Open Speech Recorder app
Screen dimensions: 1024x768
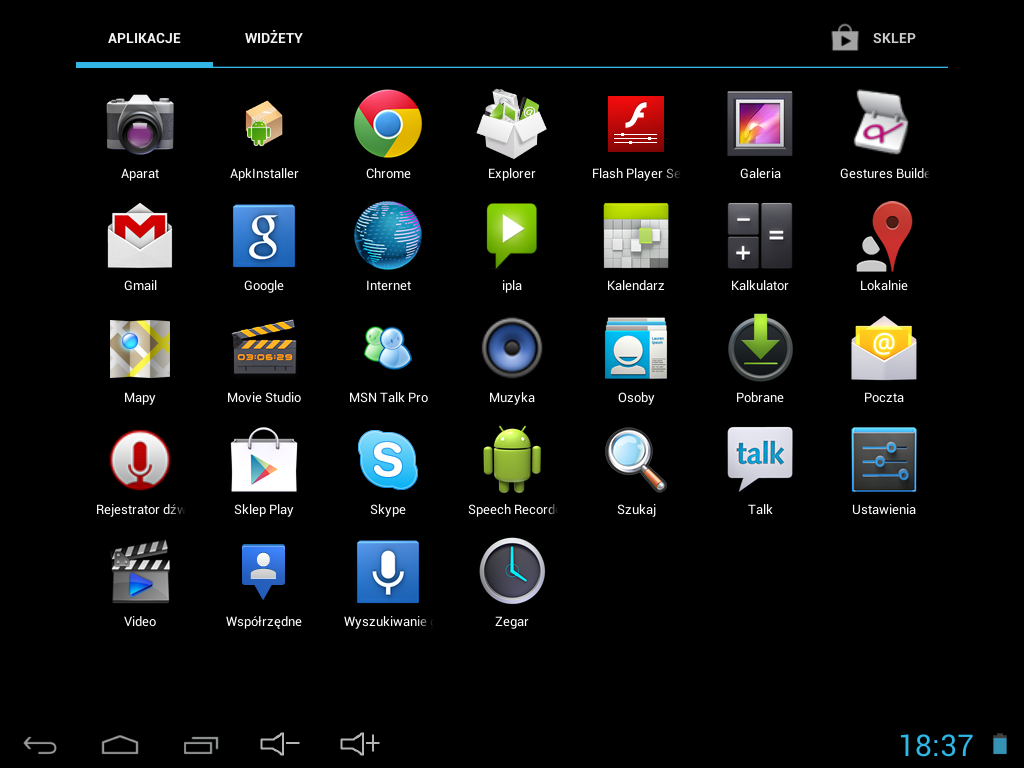click(511, 460)
